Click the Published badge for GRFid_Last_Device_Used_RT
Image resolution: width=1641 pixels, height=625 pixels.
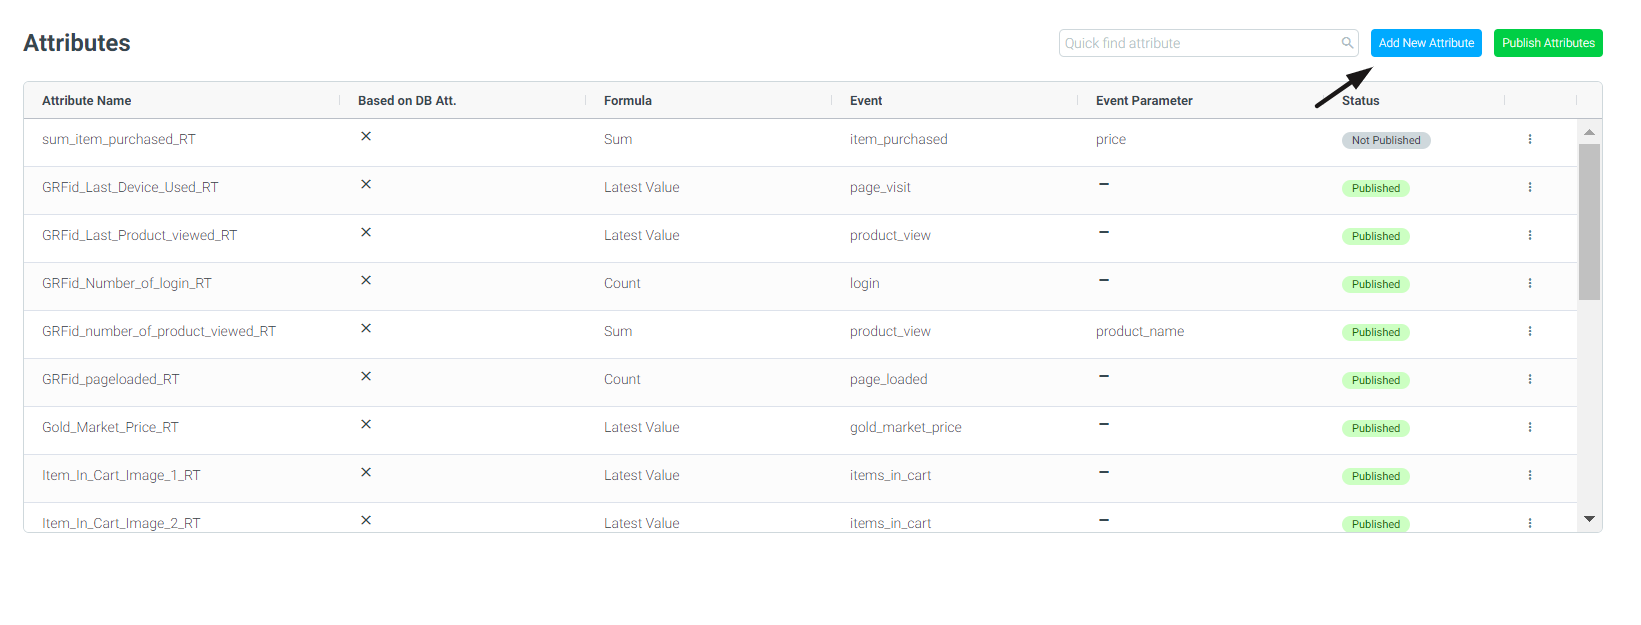point(1376,188)
